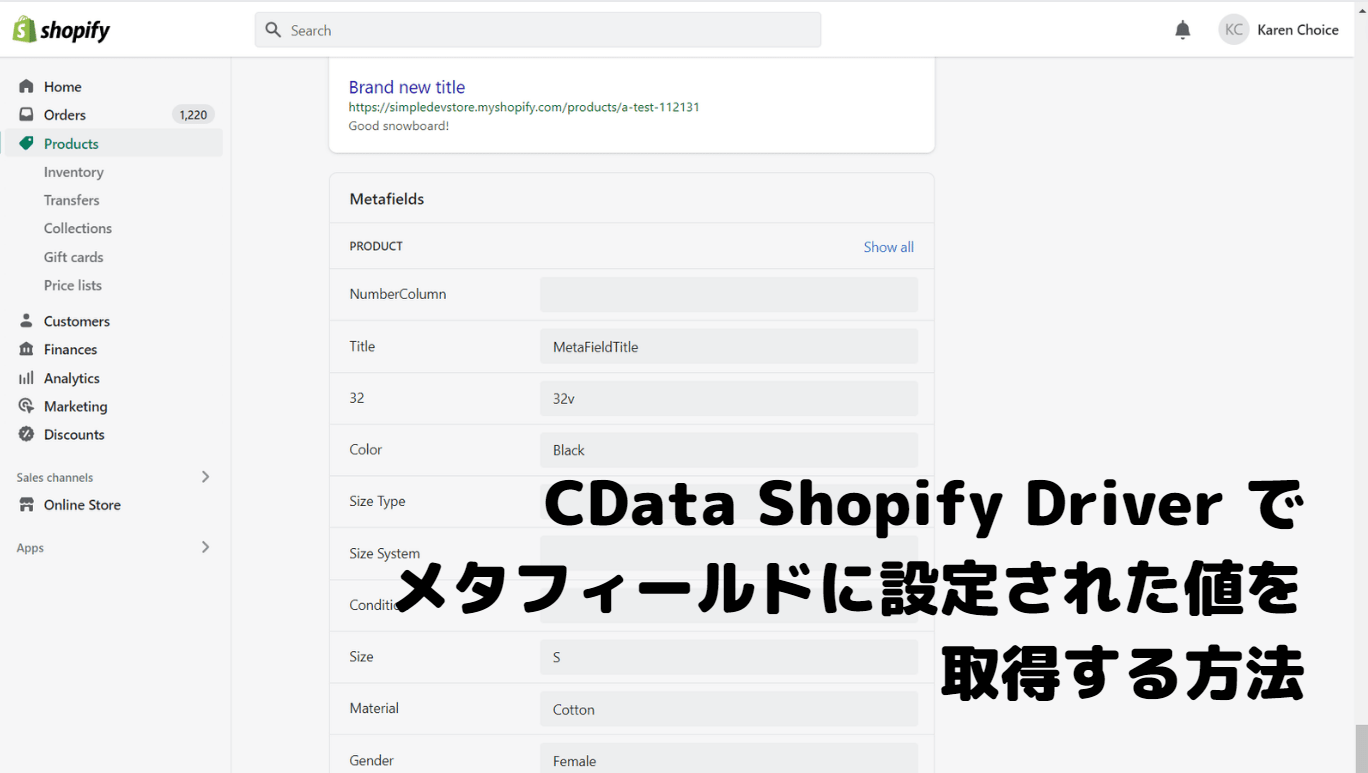Click the Finances bank icon
1368x773 pixels.
tap(26, 349)
